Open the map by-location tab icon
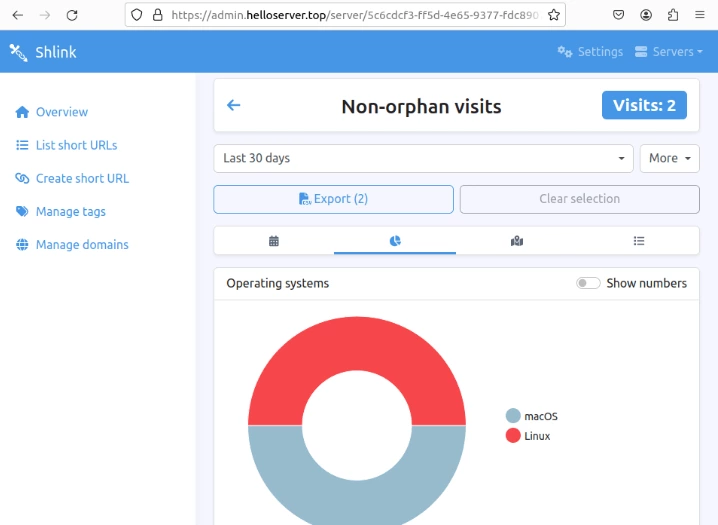 pyautogui.click(x=517, y=241)
